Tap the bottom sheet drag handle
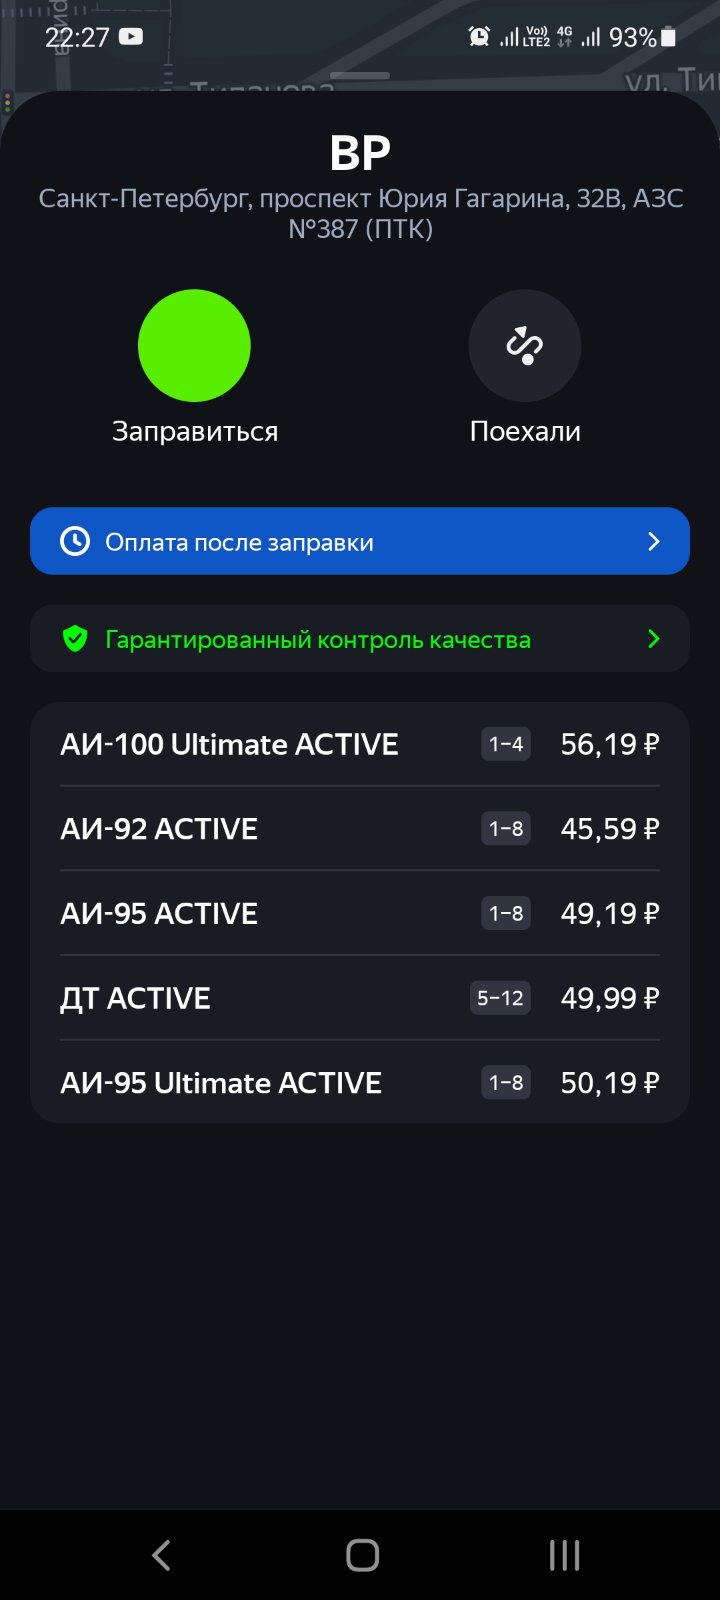720x1600 pixels. tap(360, 76)
